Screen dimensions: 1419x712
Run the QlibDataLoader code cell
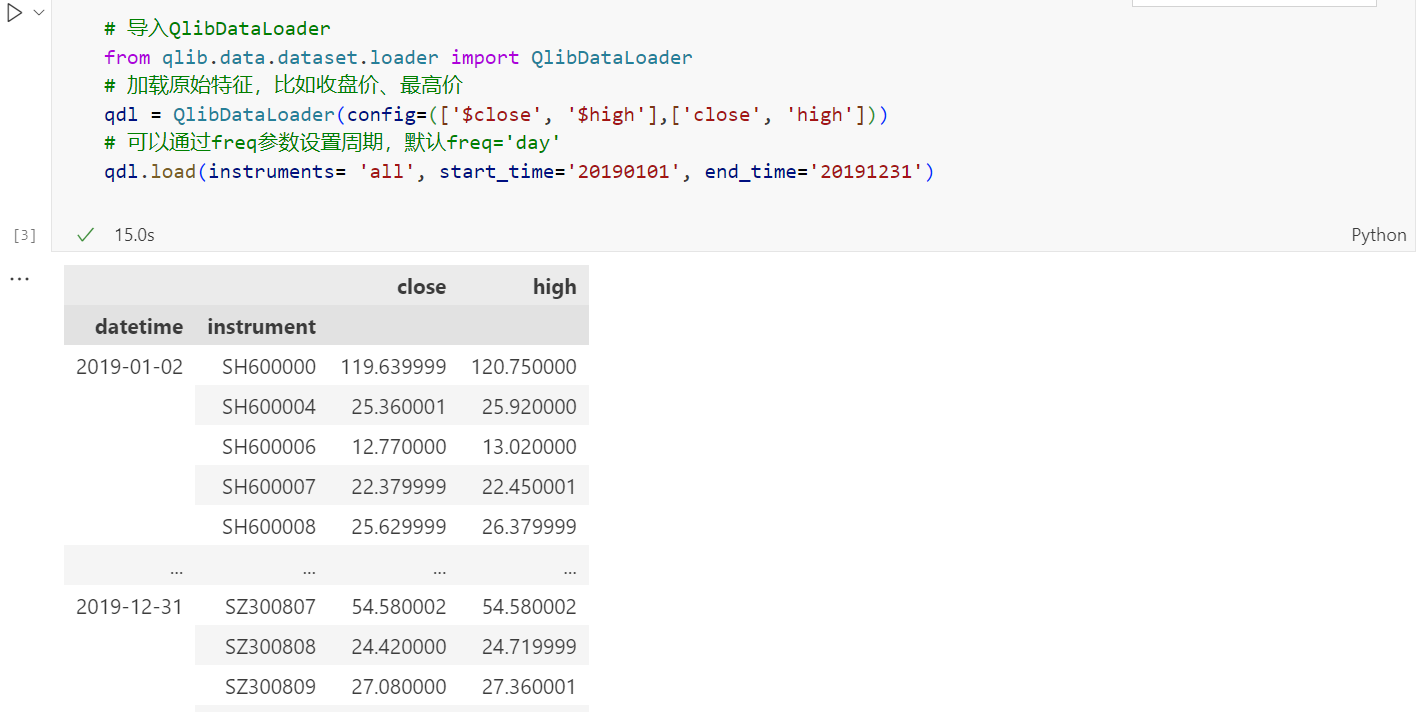[15, 13]
